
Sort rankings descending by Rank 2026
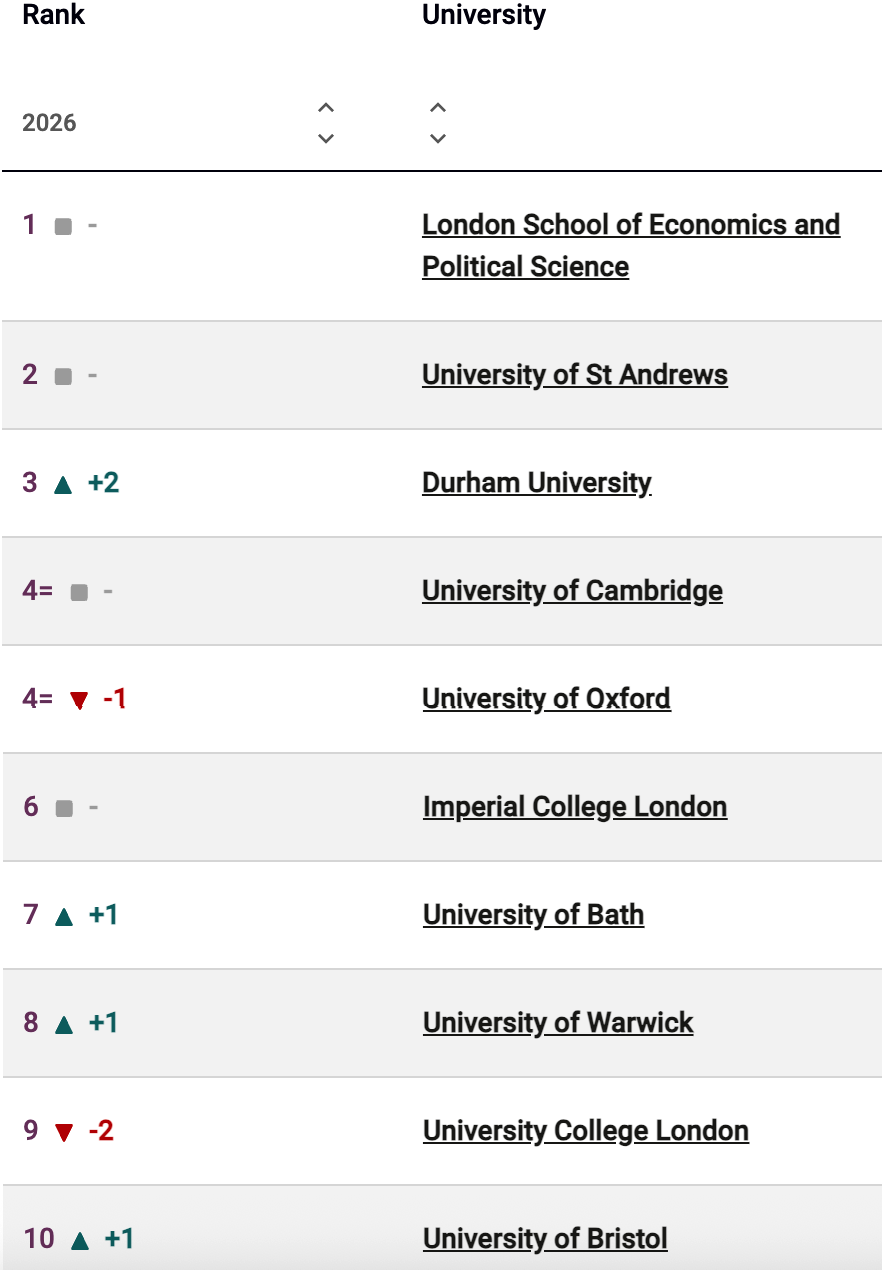click(x=325, y=138)
